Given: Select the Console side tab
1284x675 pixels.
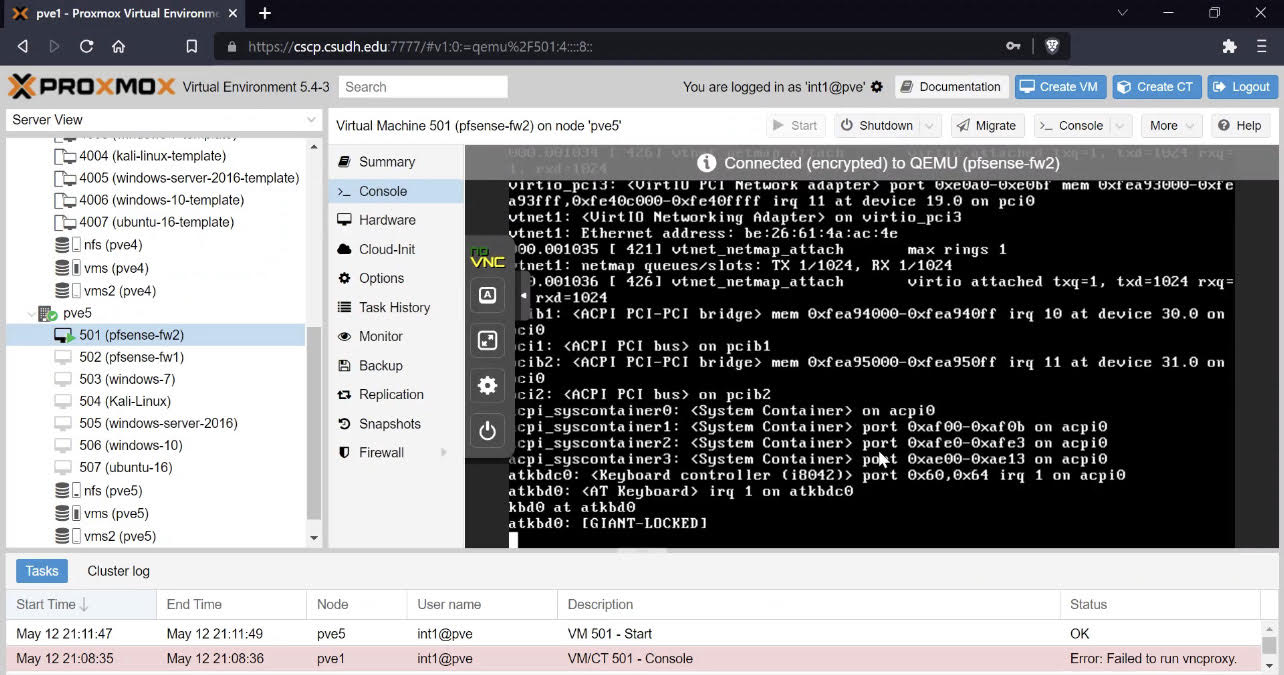Looking at the screenshot, I should point(396,191).
